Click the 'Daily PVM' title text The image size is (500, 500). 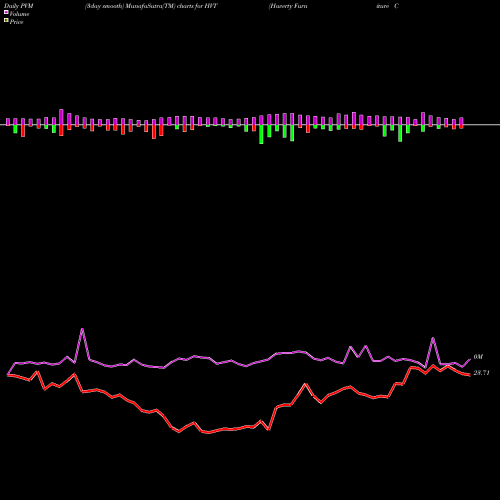[19, 6]
